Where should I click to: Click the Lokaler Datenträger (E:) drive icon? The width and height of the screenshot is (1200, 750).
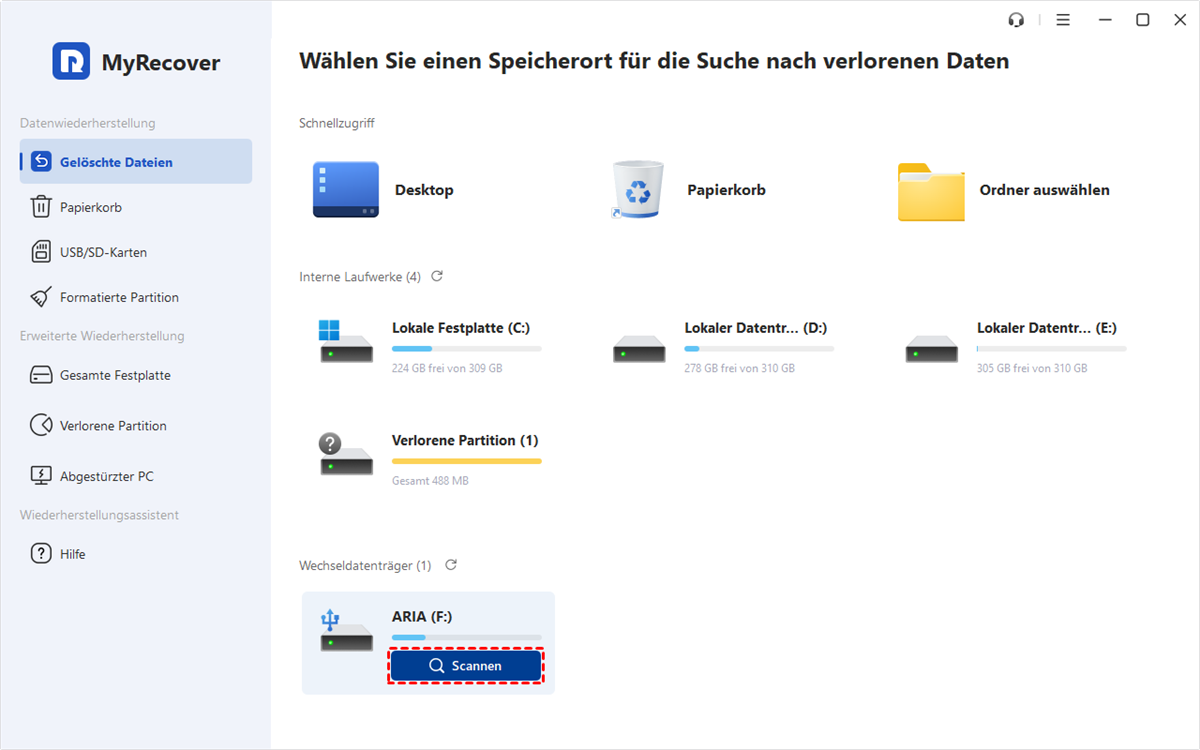931,348
